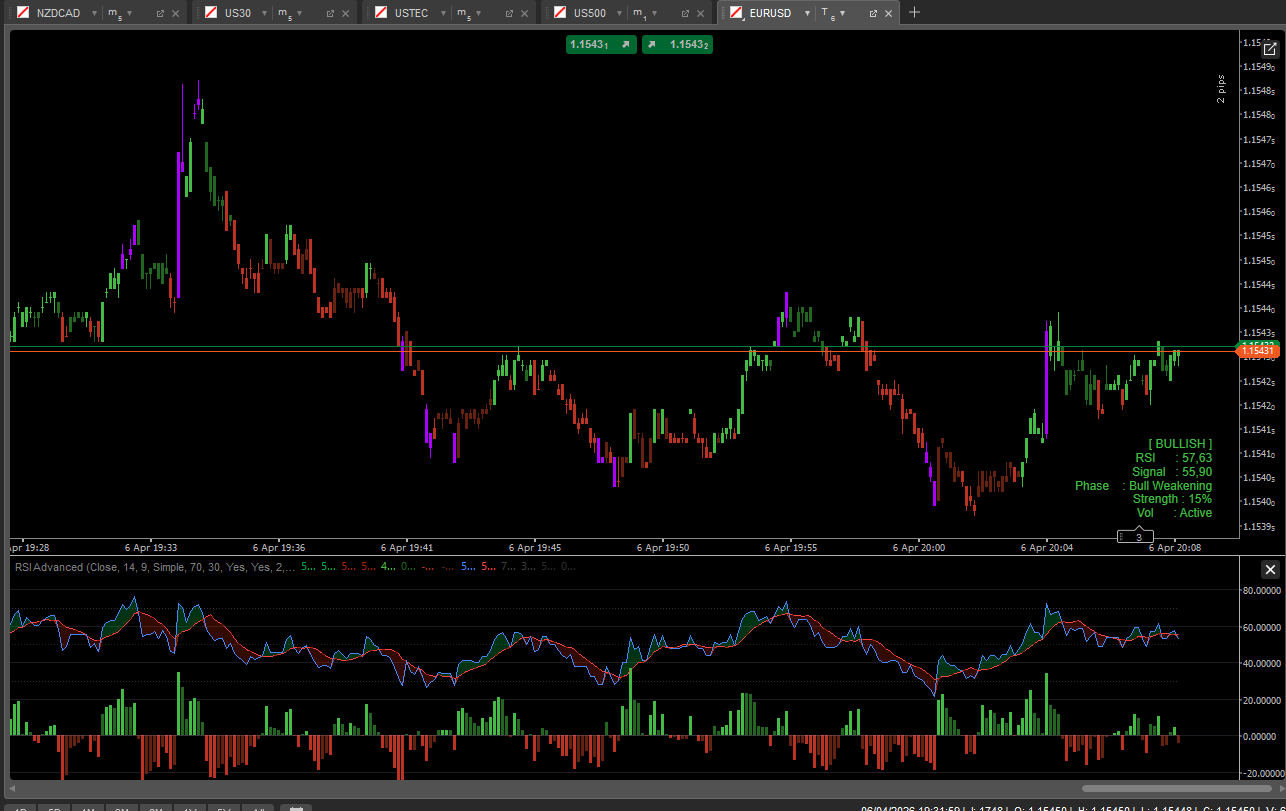Click the chart pop-out icon at top right
Screen dimensions: 1286x811
[1270, 49]
